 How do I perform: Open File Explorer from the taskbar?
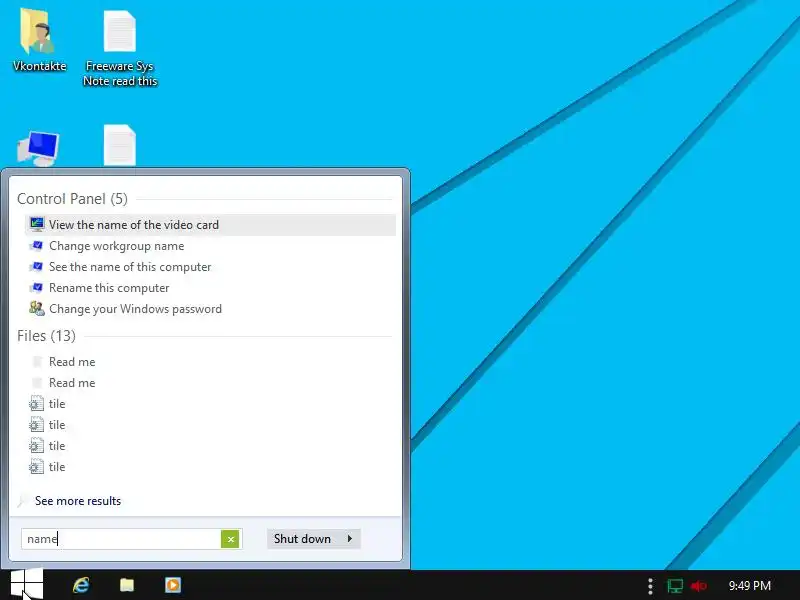pos(127,585)
